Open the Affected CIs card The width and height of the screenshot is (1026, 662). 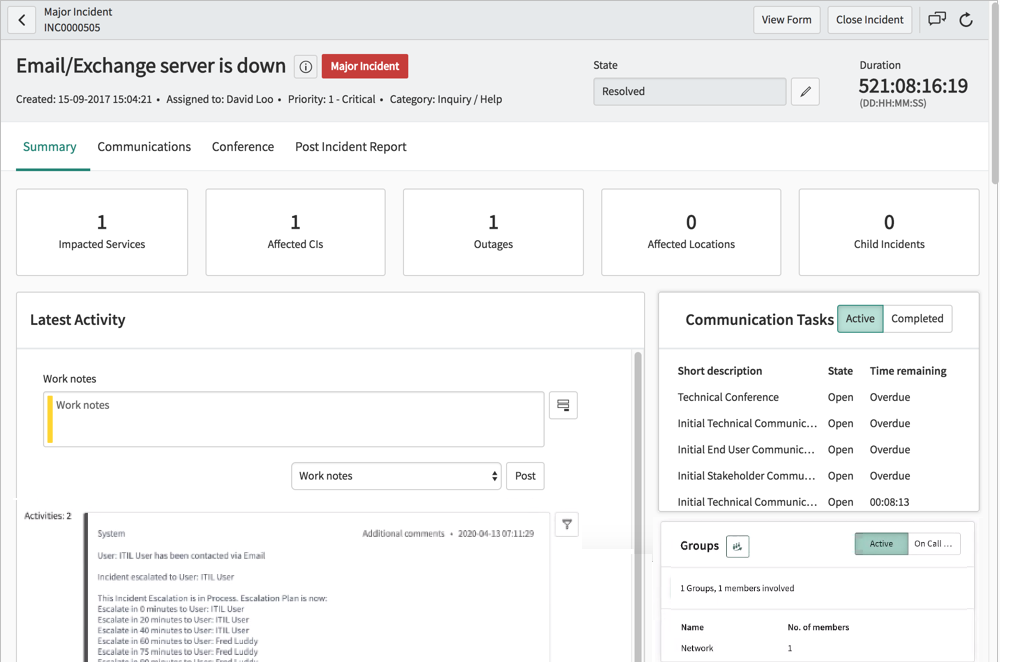coord(295,232)
